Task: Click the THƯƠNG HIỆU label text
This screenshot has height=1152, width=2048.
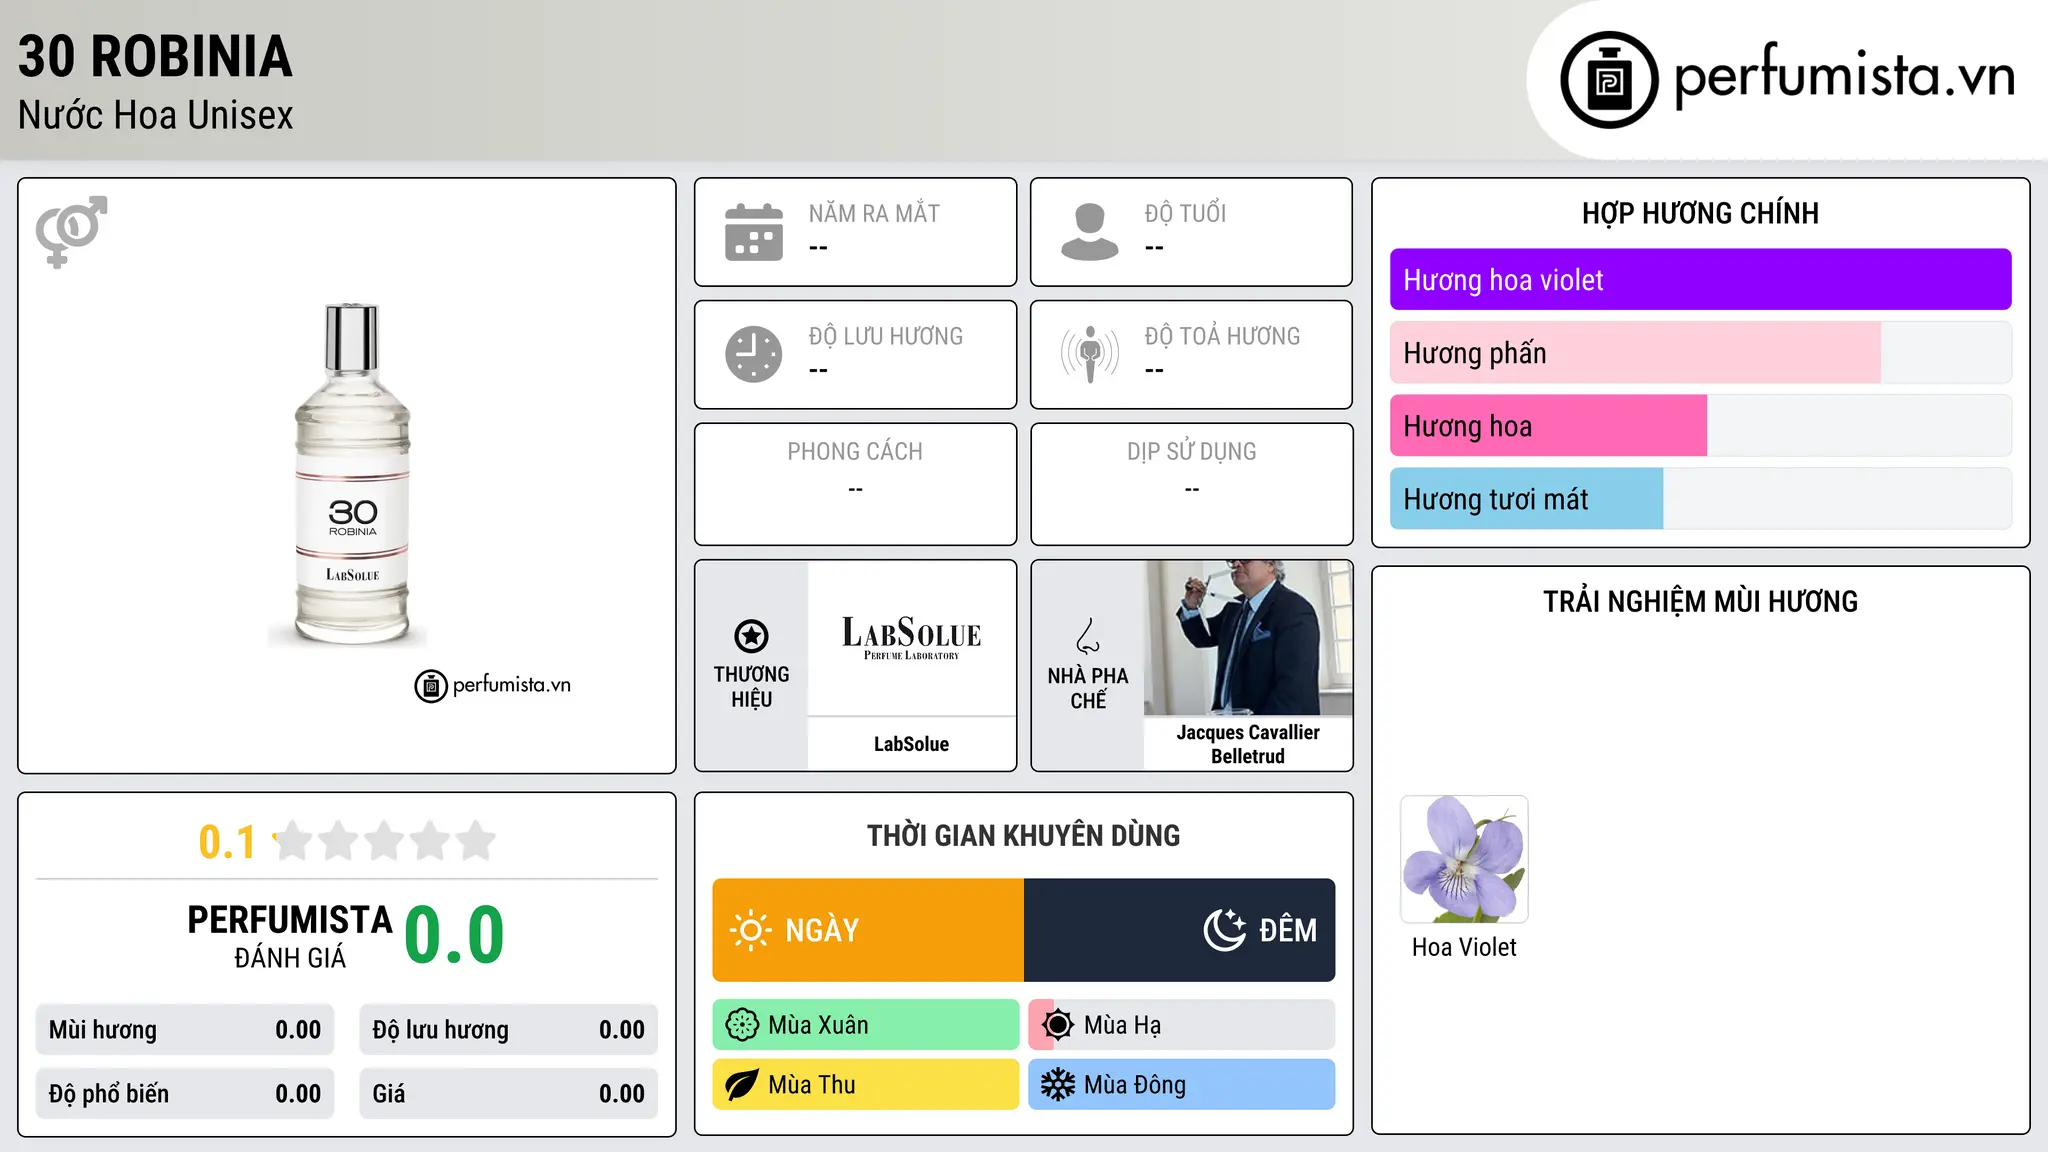Action: (751, 687)
